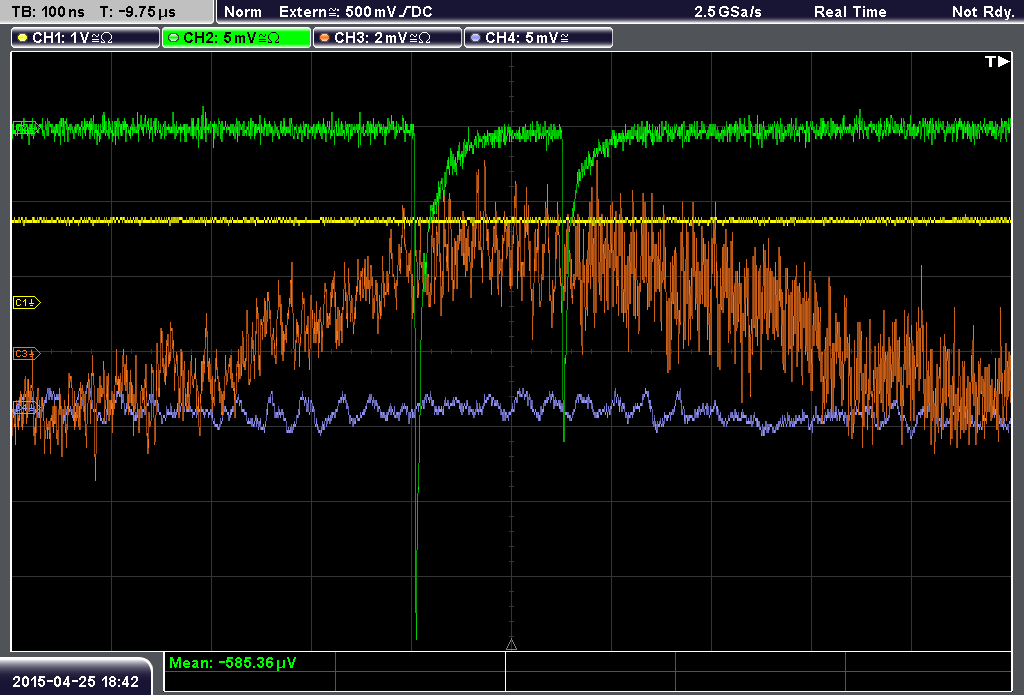Click the 2.5 GSa/s sample rate readout
Viewport: 1024px width, 695px height.
tap(728, 12)
